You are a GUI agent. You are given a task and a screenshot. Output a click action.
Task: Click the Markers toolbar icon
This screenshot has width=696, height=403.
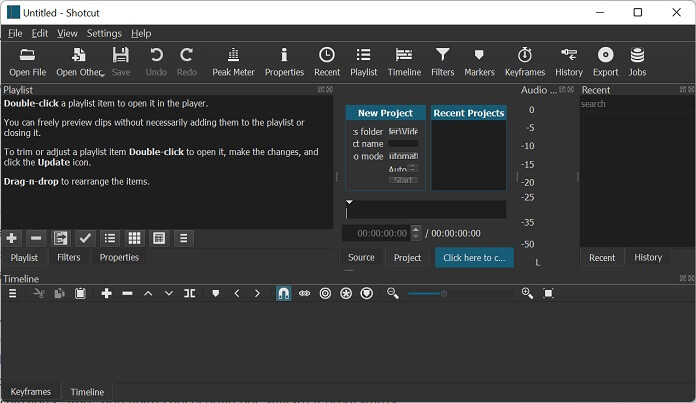click(x=479, y=61)
